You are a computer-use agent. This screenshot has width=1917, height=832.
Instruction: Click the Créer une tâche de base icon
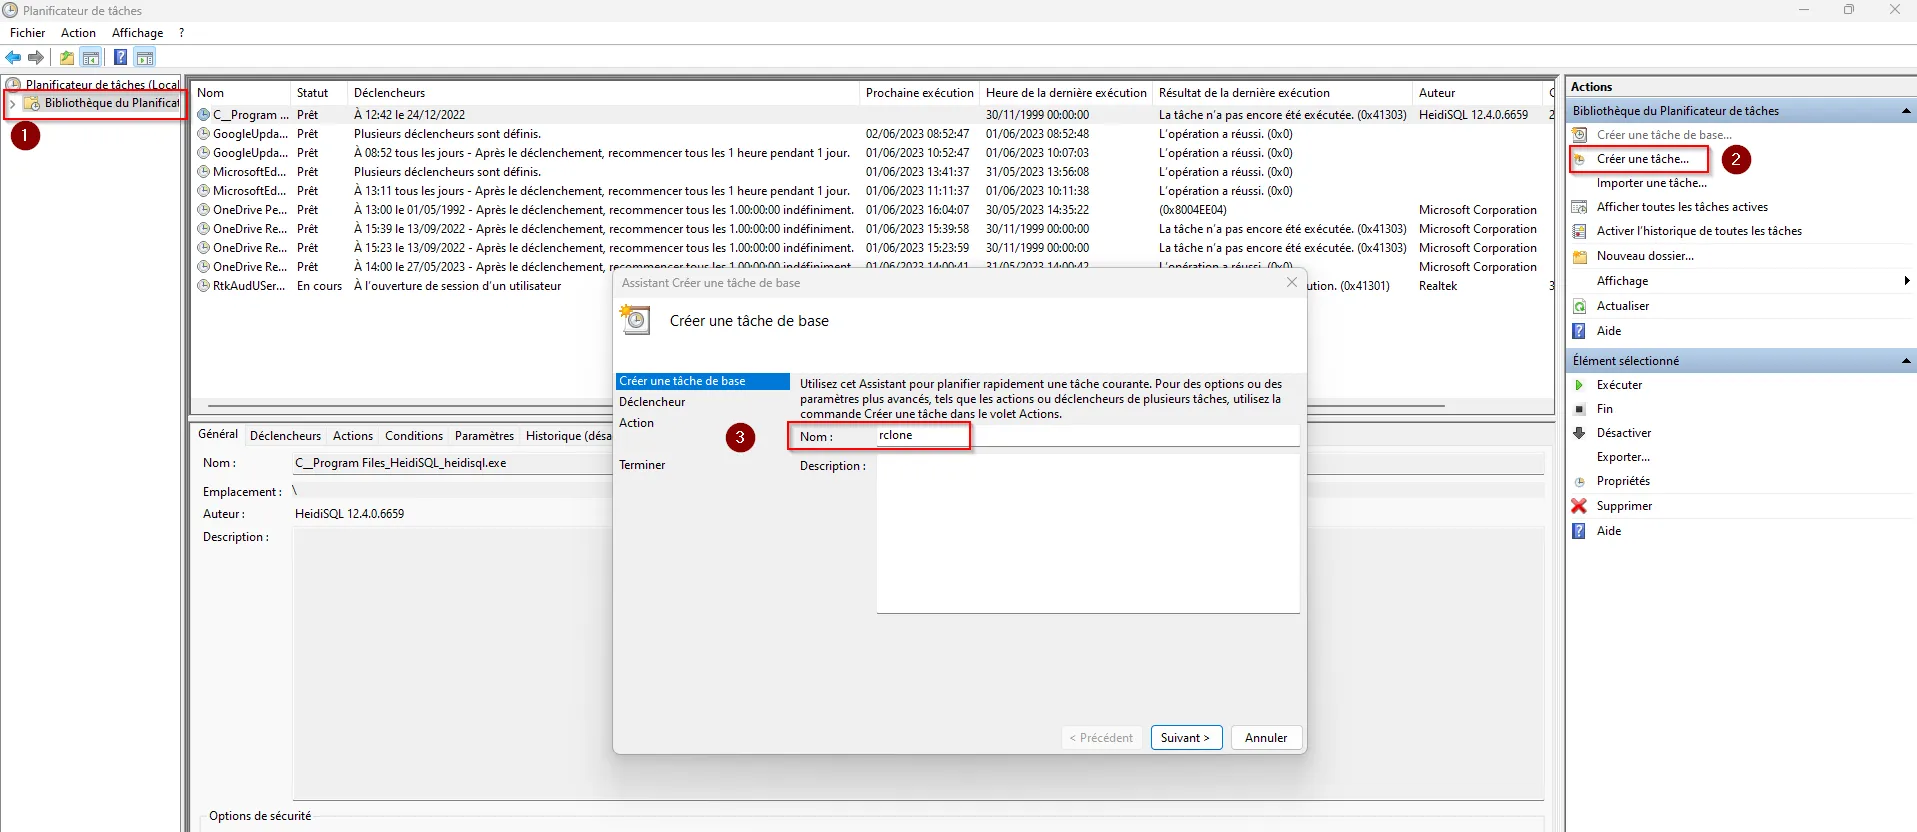(x=1580, y=135)
